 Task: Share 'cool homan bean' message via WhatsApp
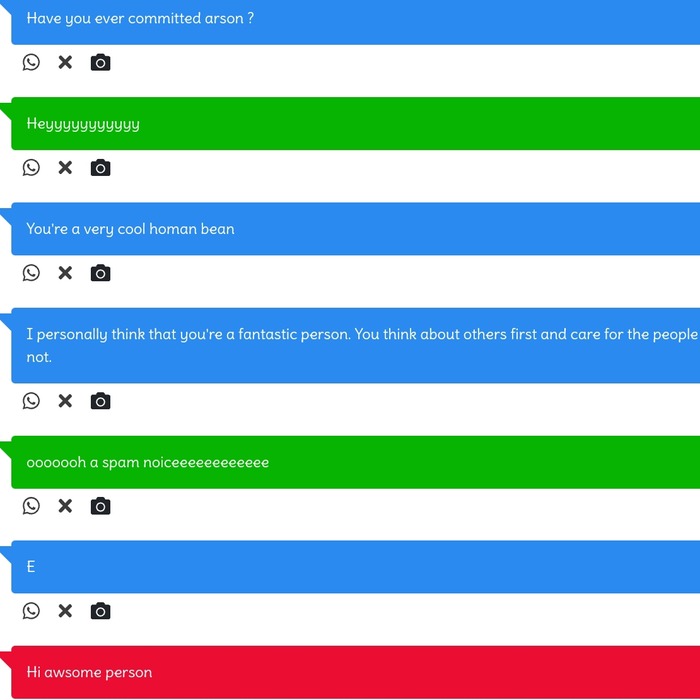[31, 273]
